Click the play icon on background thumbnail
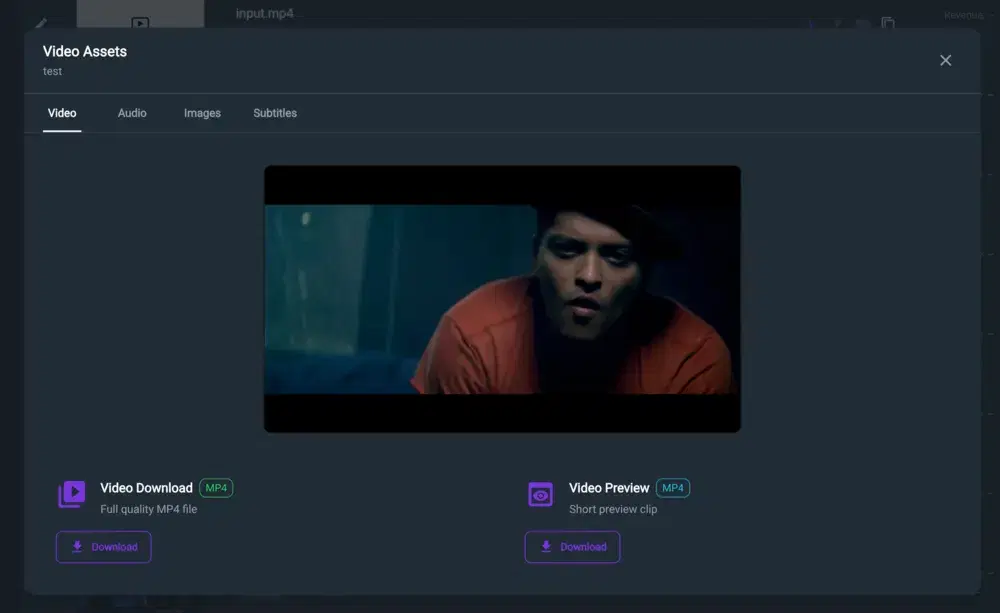 coord(140,23)
